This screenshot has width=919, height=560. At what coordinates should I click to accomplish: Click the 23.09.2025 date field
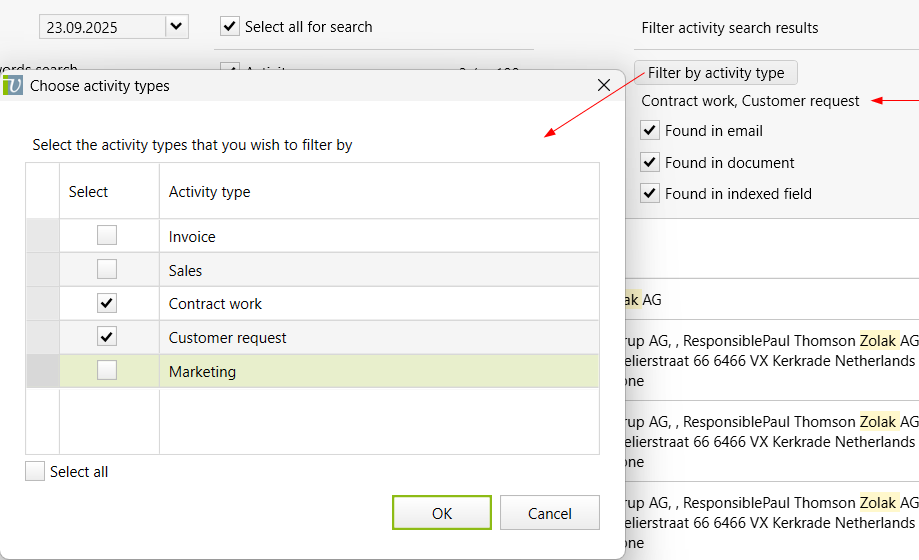point(100,27)
